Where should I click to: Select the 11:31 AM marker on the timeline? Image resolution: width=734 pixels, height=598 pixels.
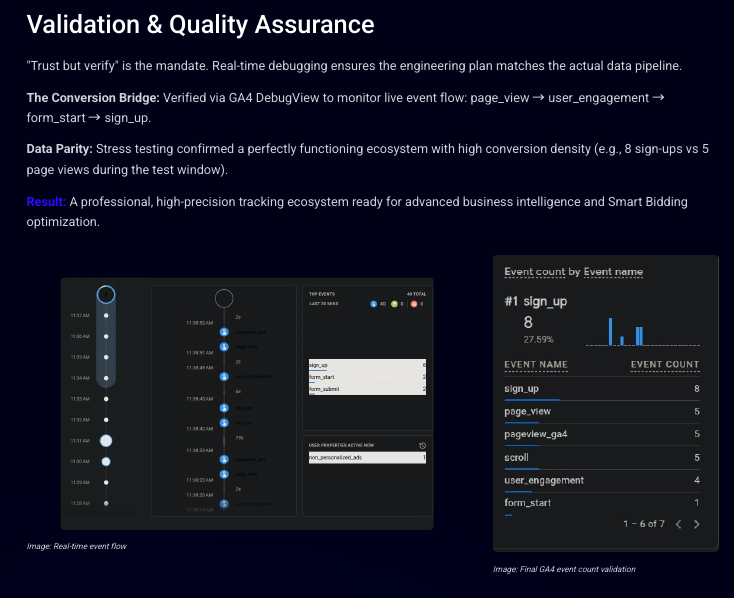tap(106, 440)
